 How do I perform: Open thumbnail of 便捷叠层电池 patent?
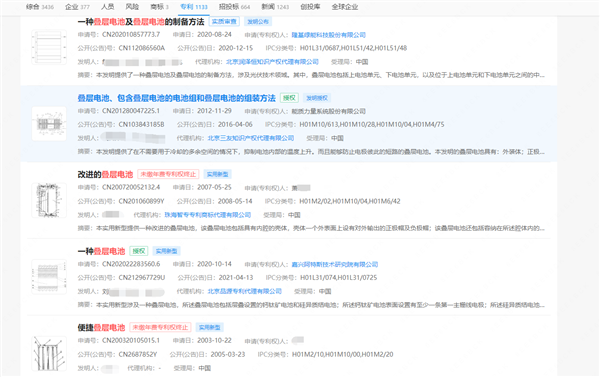point(49,353)
